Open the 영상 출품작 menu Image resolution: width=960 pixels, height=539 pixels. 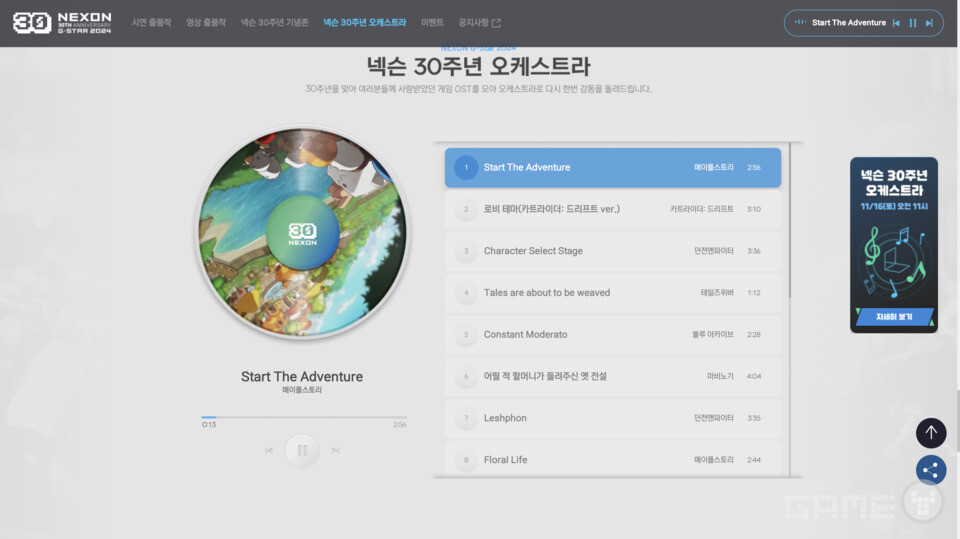206,23
